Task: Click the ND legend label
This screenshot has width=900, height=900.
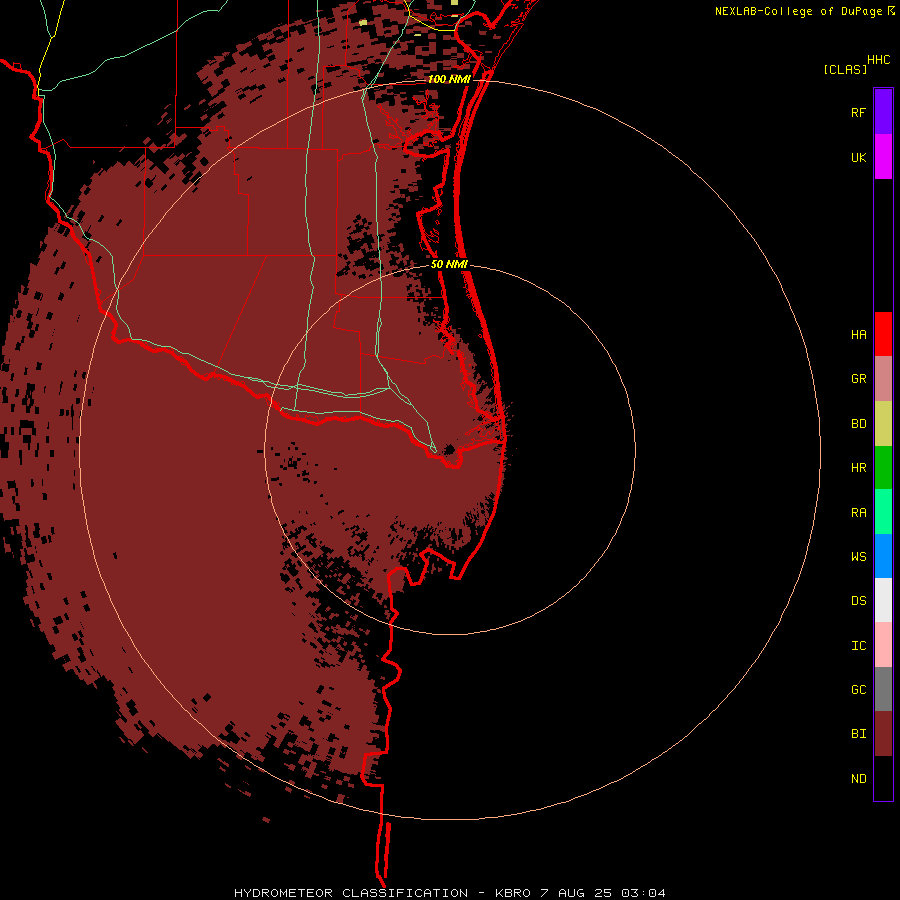Action: (858, 779)
